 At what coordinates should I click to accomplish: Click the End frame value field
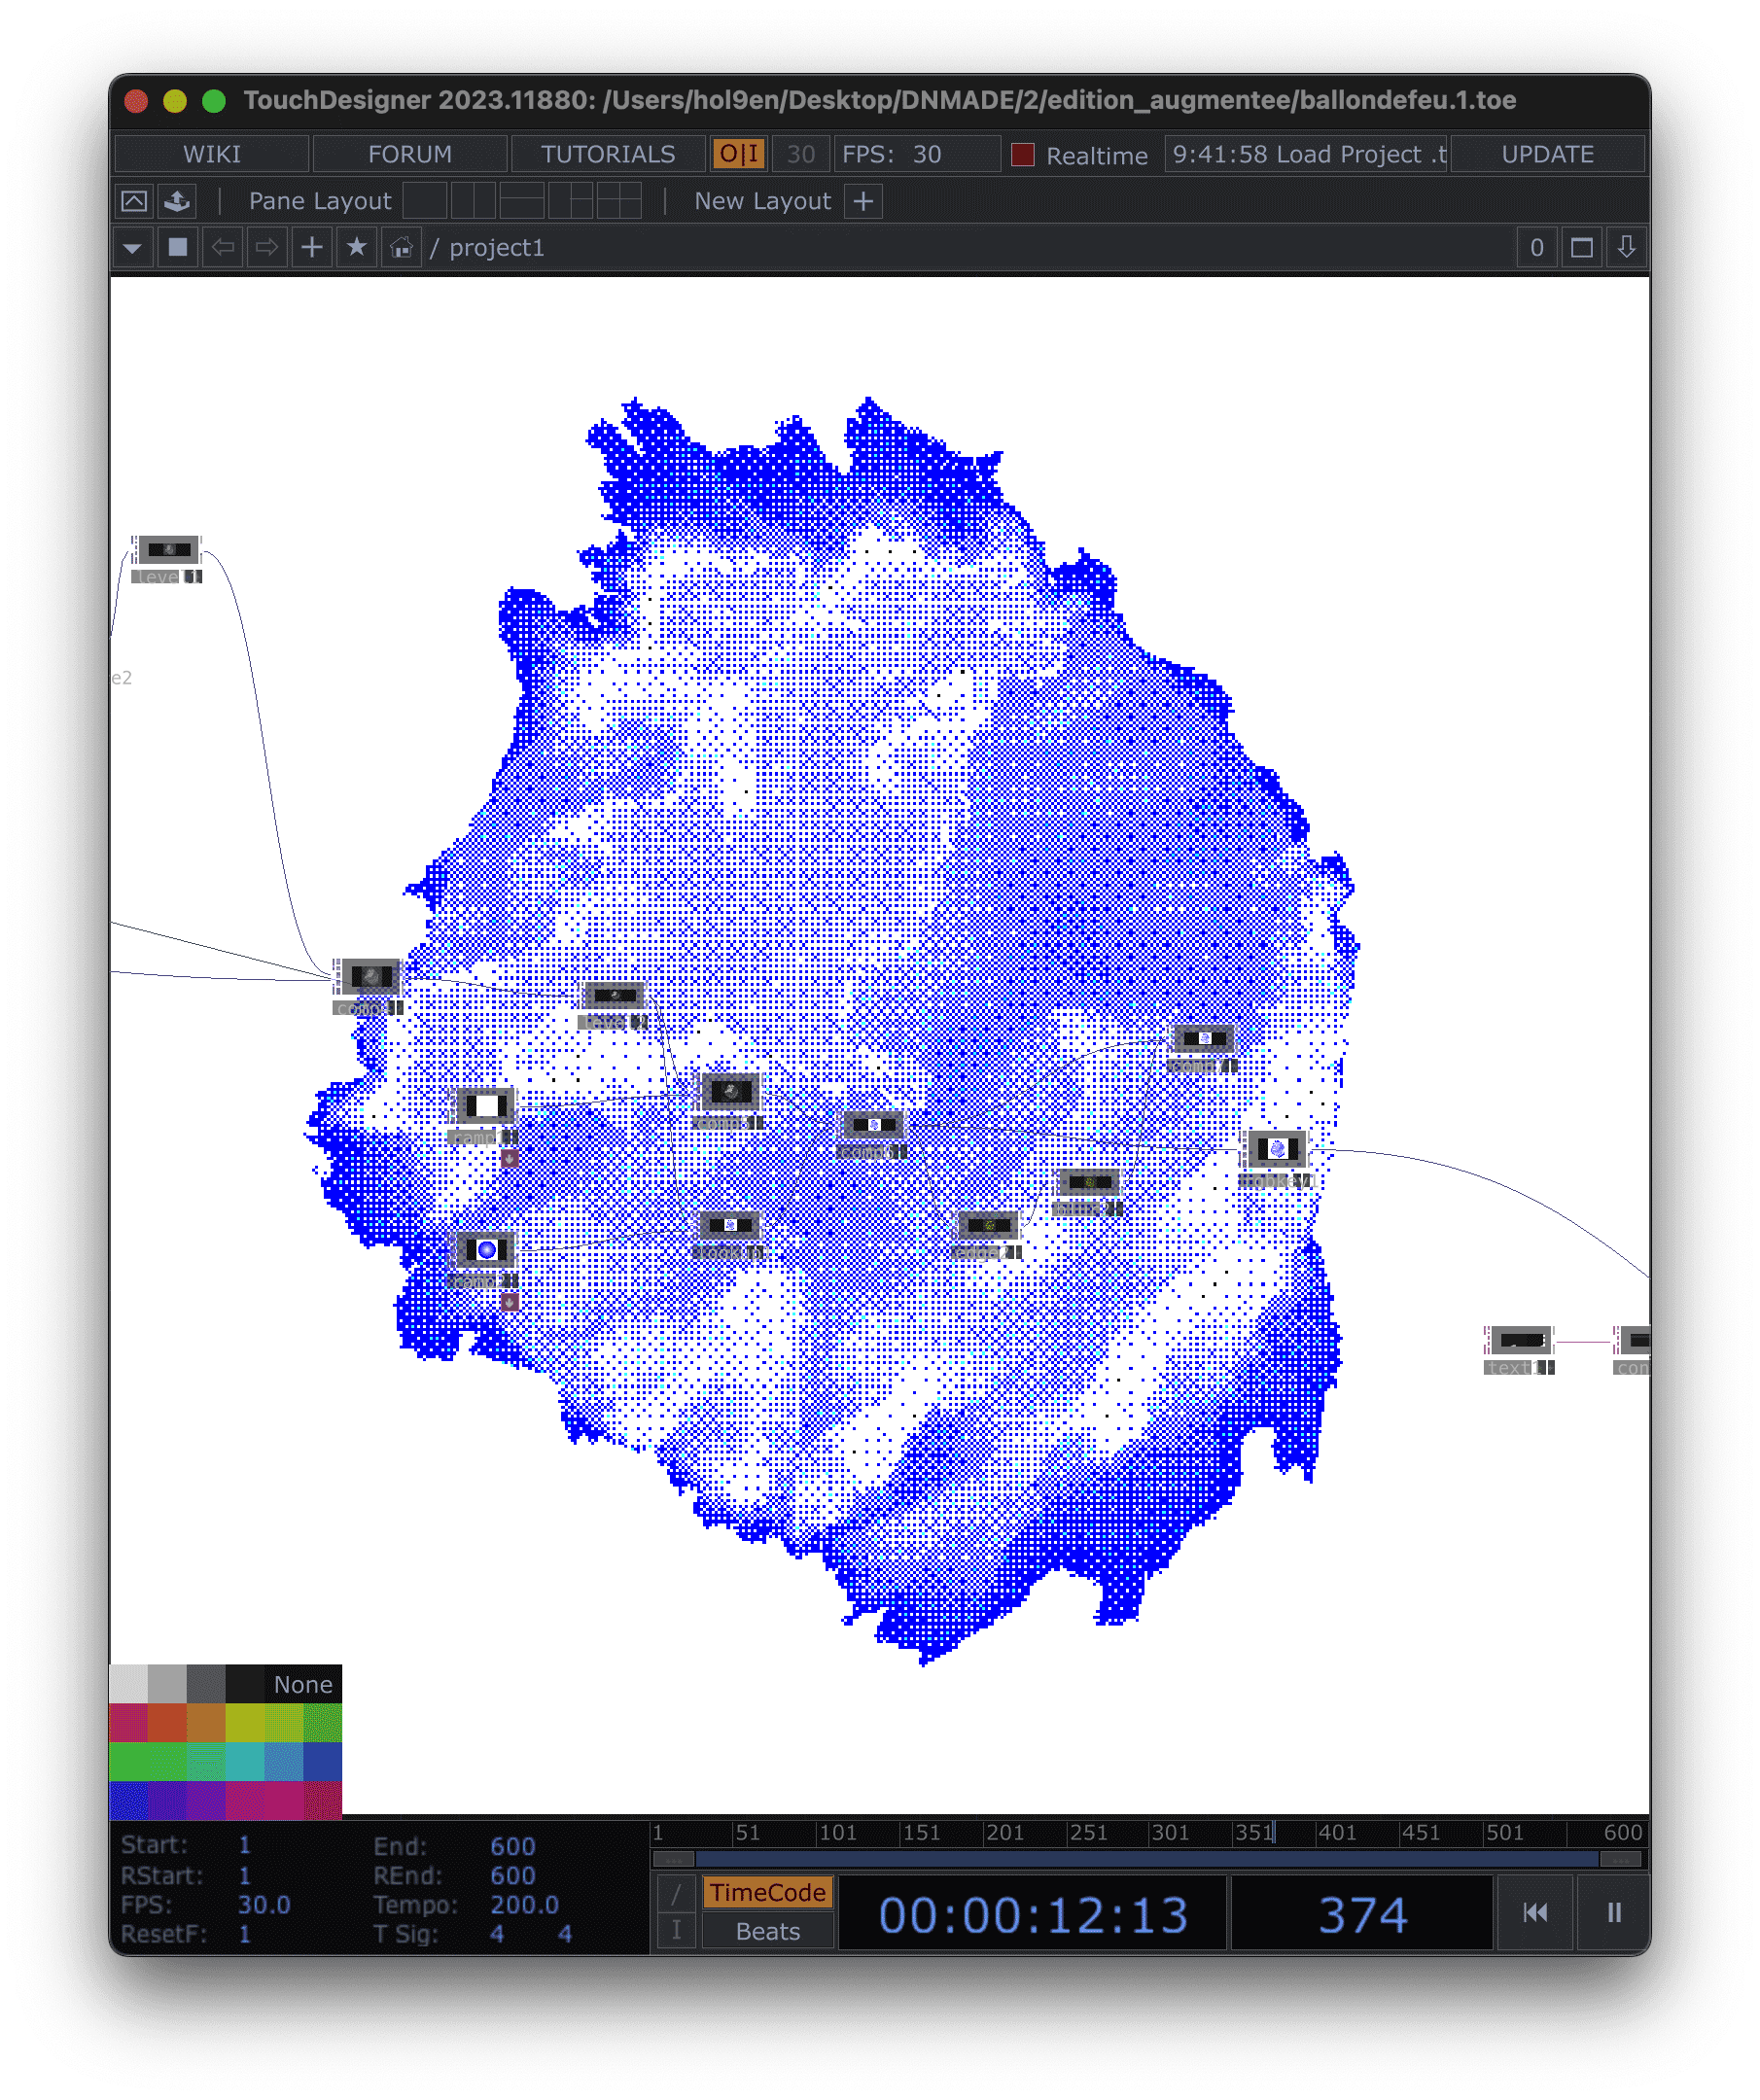pos(512,1846)
